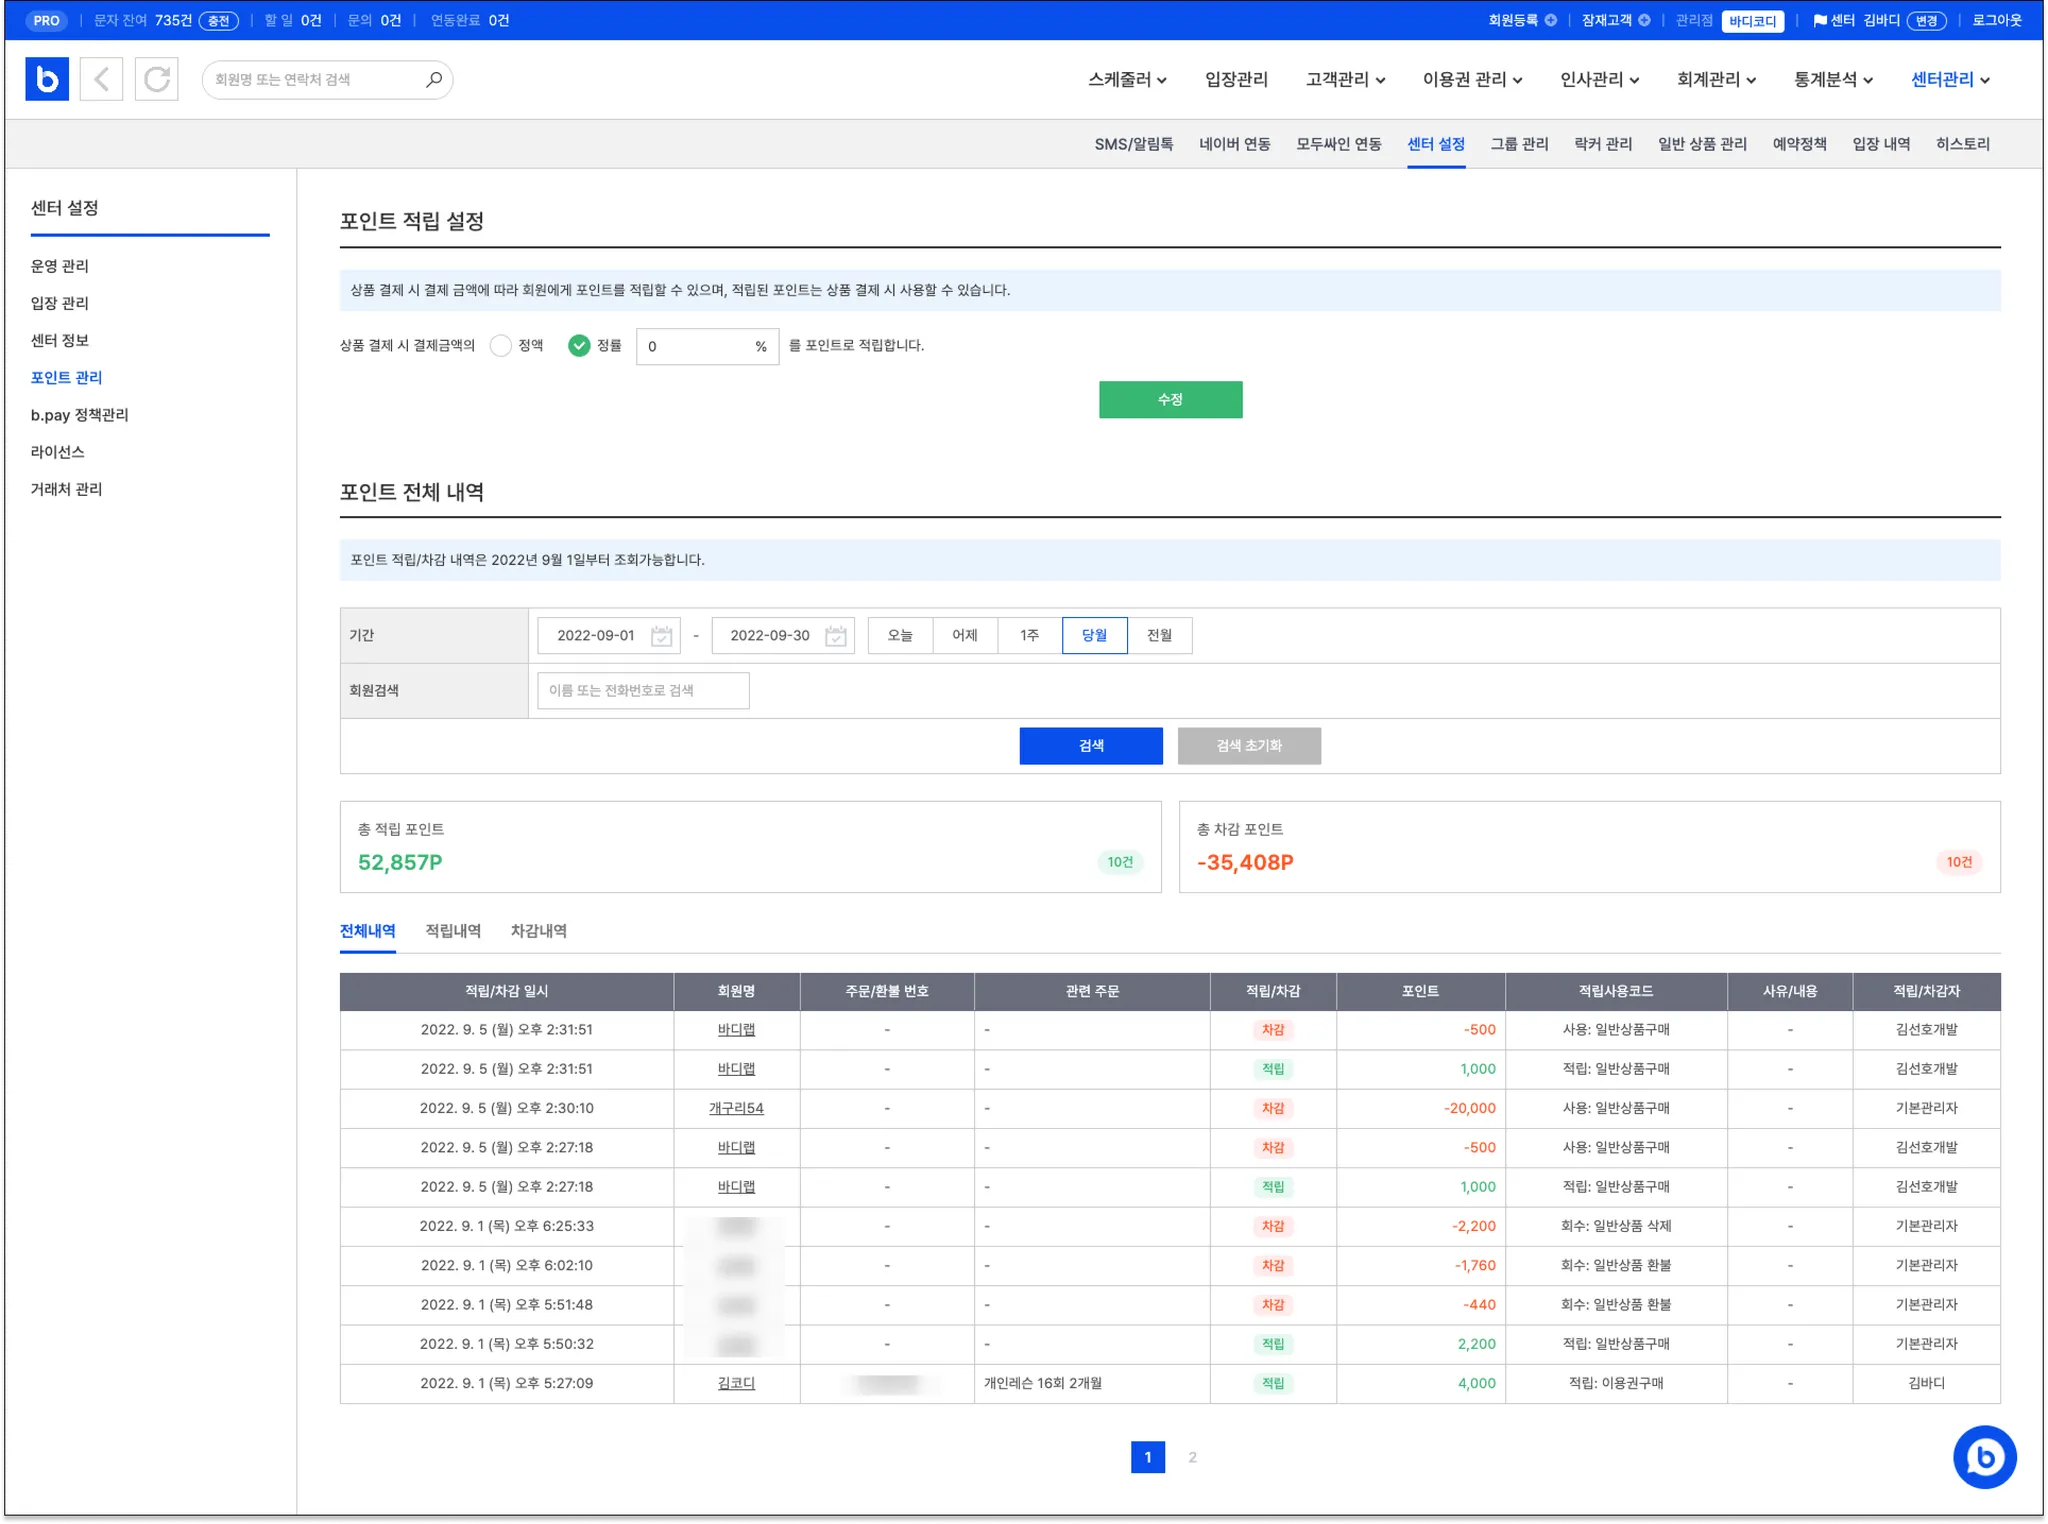
Task: Expand the 회계관리 dropdown menu
Action: 1716,80
